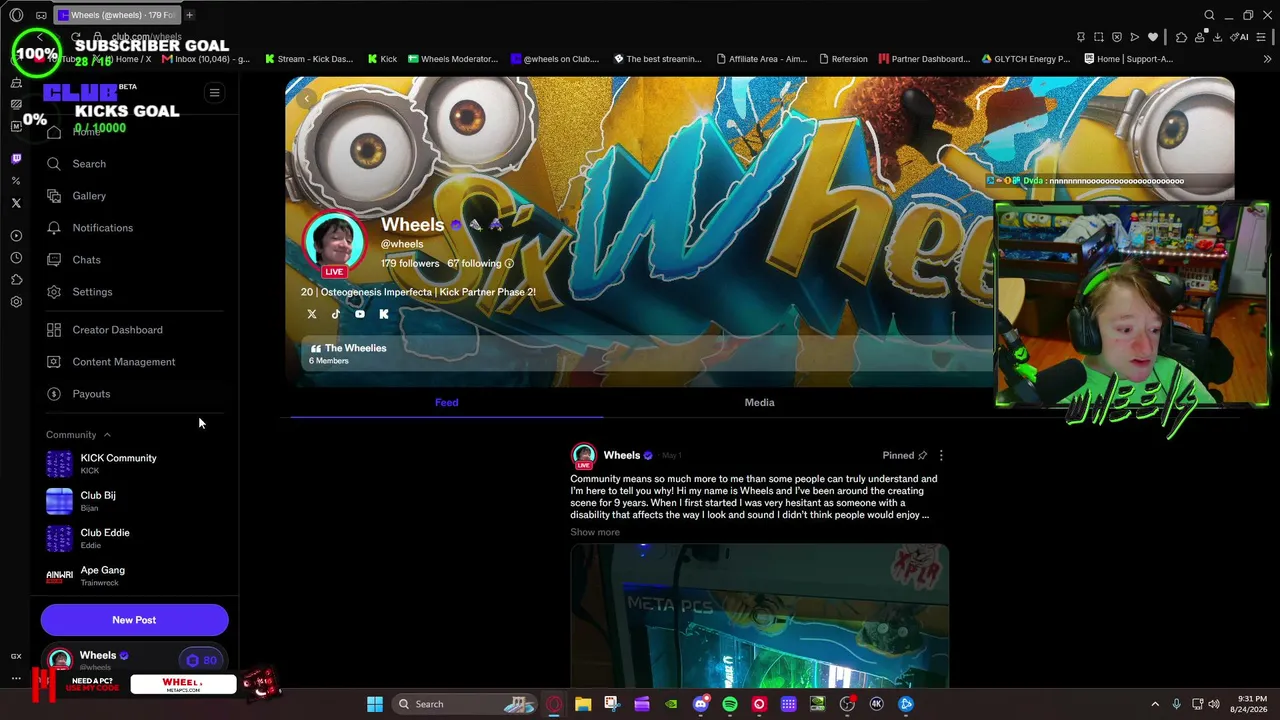The image size is (1280, 720).
Task: Click the Wheels author name on pinned post
Action: click(x=621, y=456)
